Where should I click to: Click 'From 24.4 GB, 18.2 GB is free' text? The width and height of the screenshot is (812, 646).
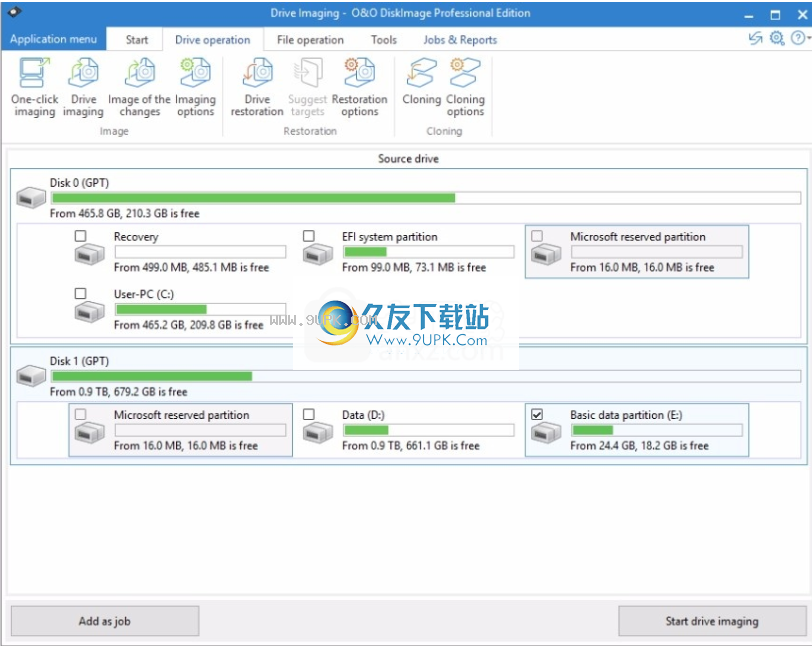(x=640, y=446)
